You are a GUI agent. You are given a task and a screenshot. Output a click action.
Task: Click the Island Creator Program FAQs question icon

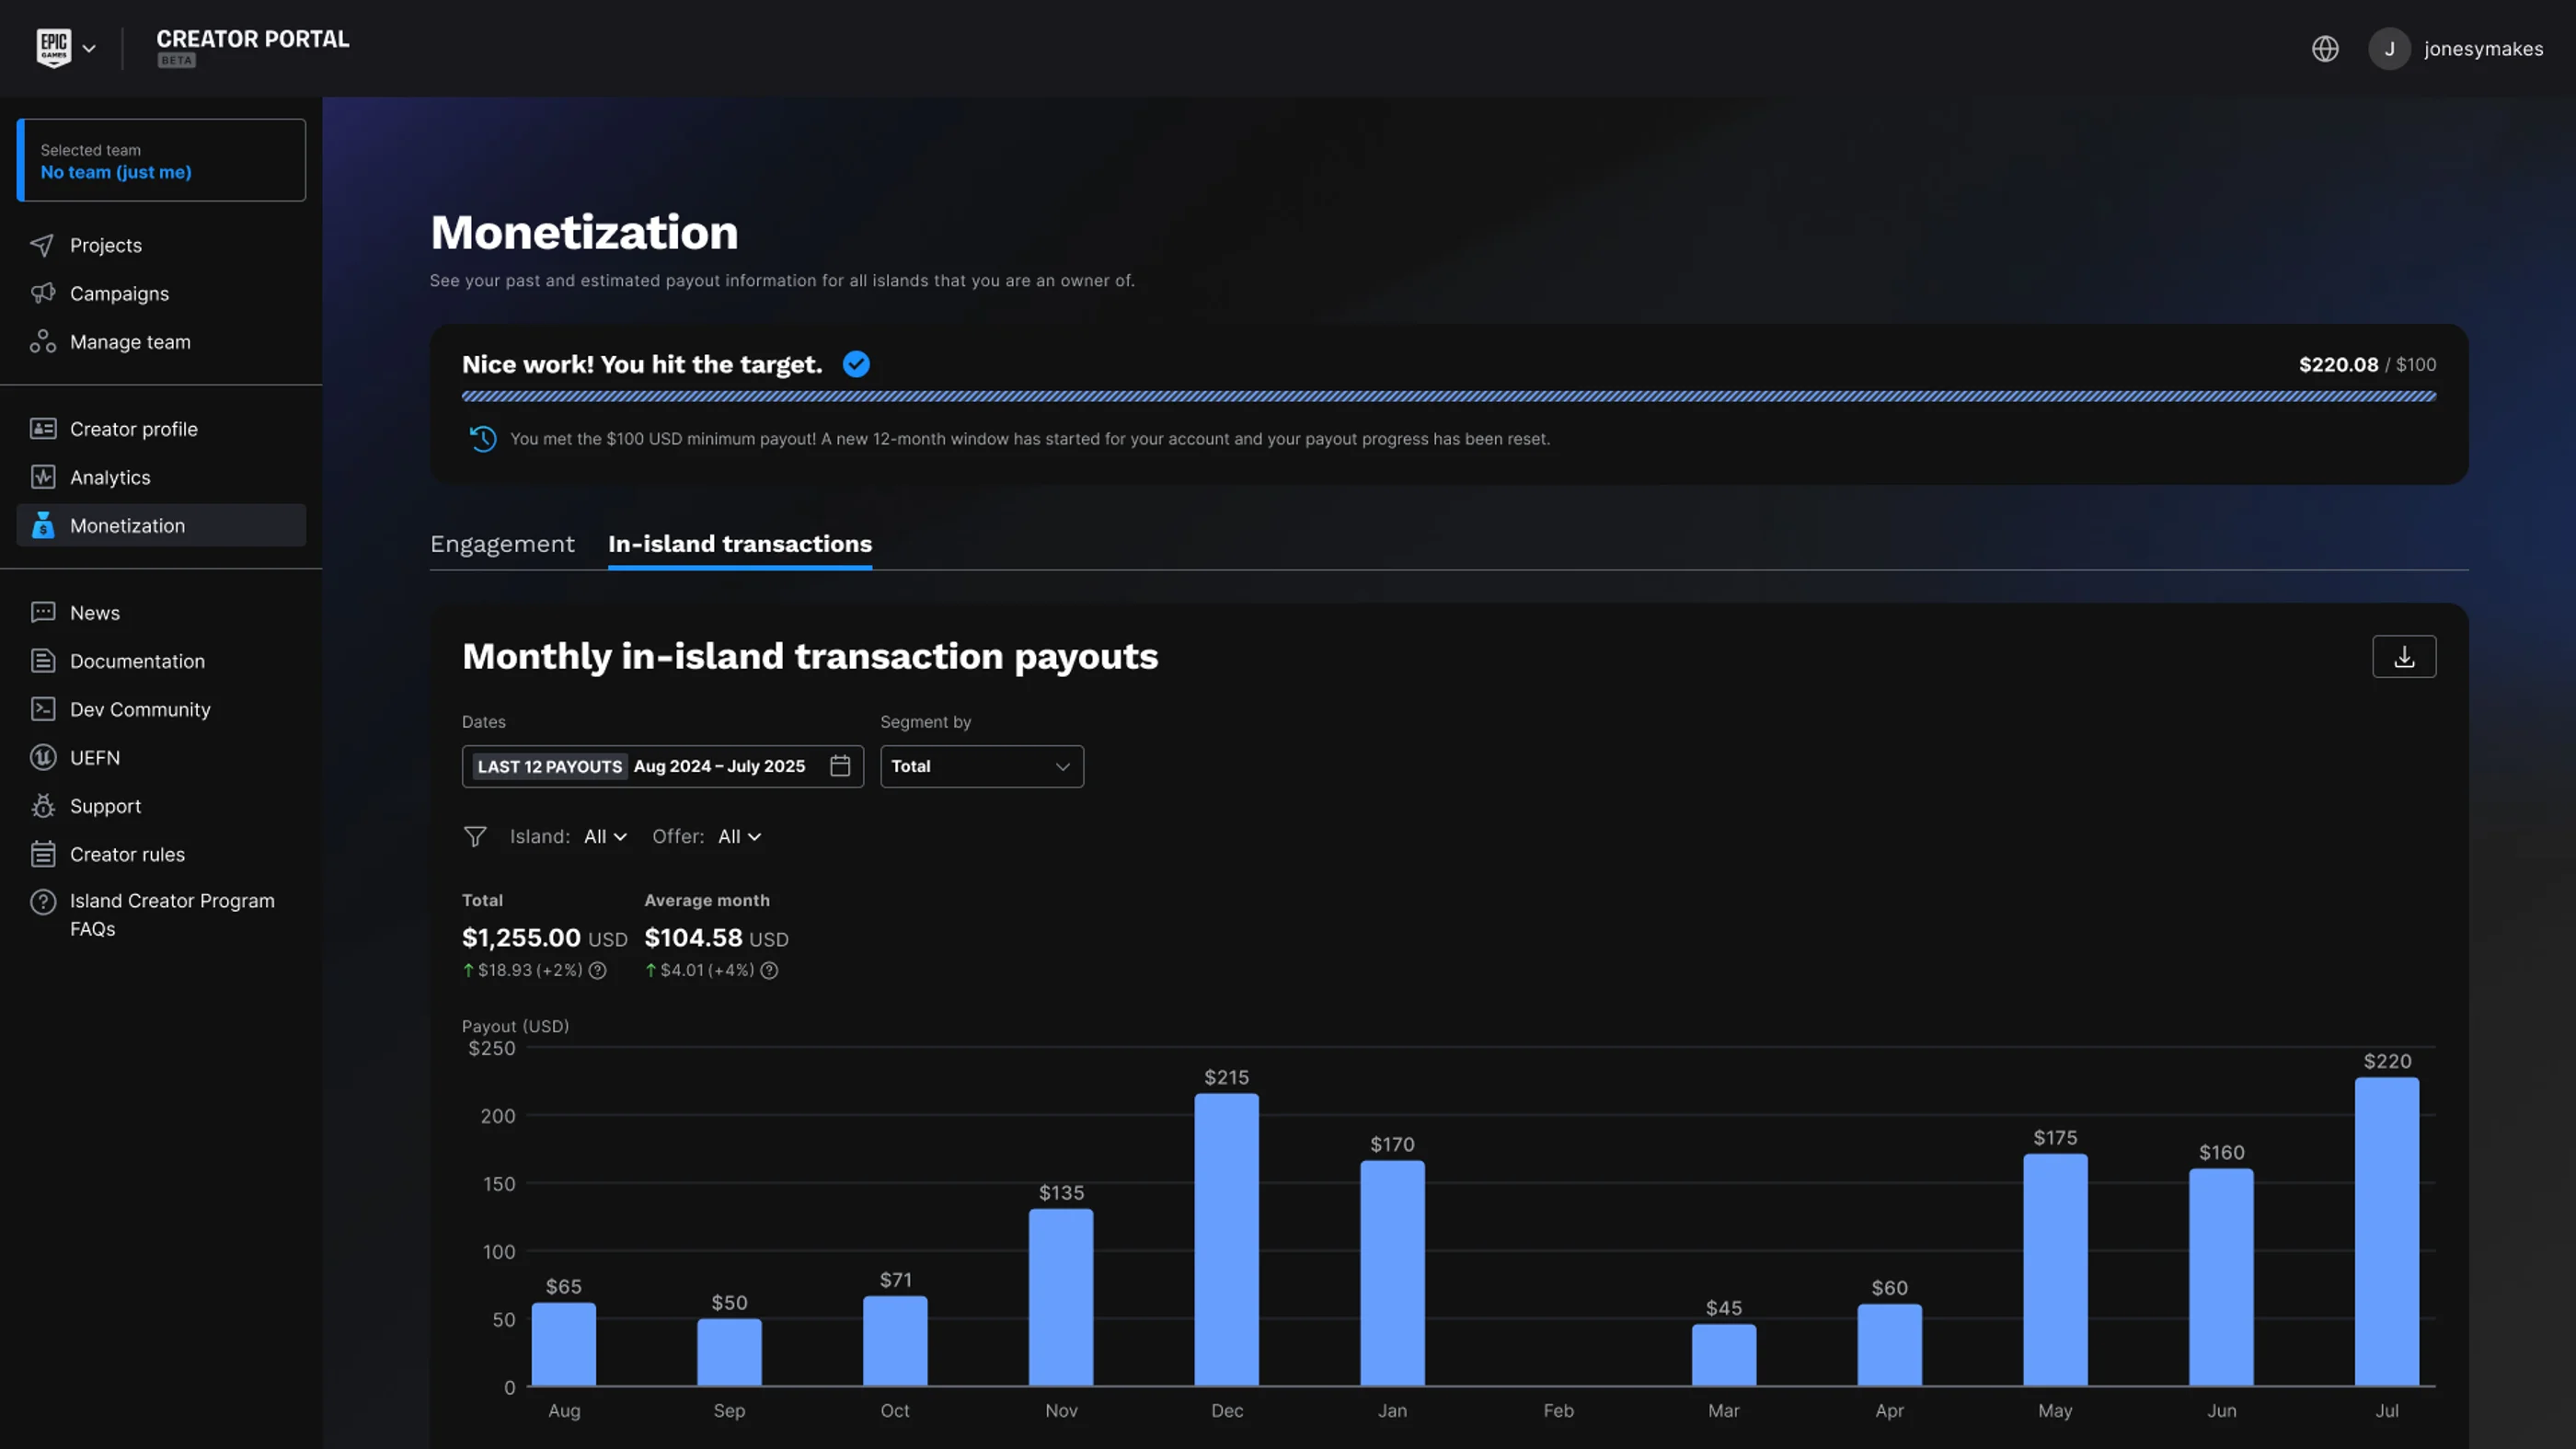42,902
